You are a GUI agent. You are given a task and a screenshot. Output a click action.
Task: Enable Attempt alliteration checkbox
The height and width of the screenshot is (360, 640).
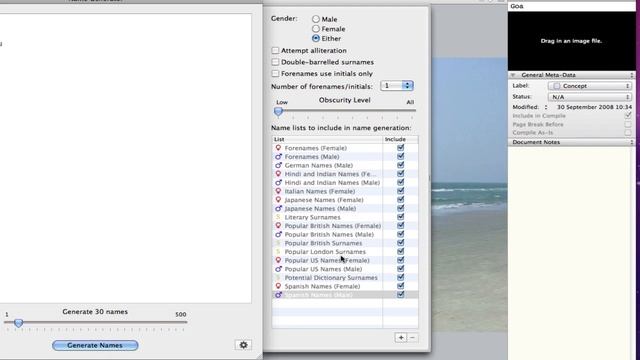tap(276, 50)
